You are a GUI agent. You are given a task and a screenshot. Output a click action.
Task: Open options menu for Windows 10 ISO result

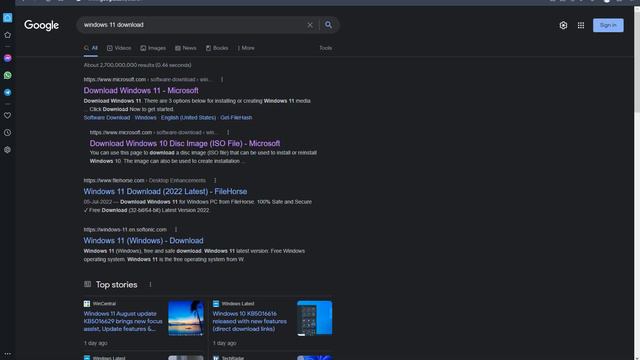pos(228,132)
